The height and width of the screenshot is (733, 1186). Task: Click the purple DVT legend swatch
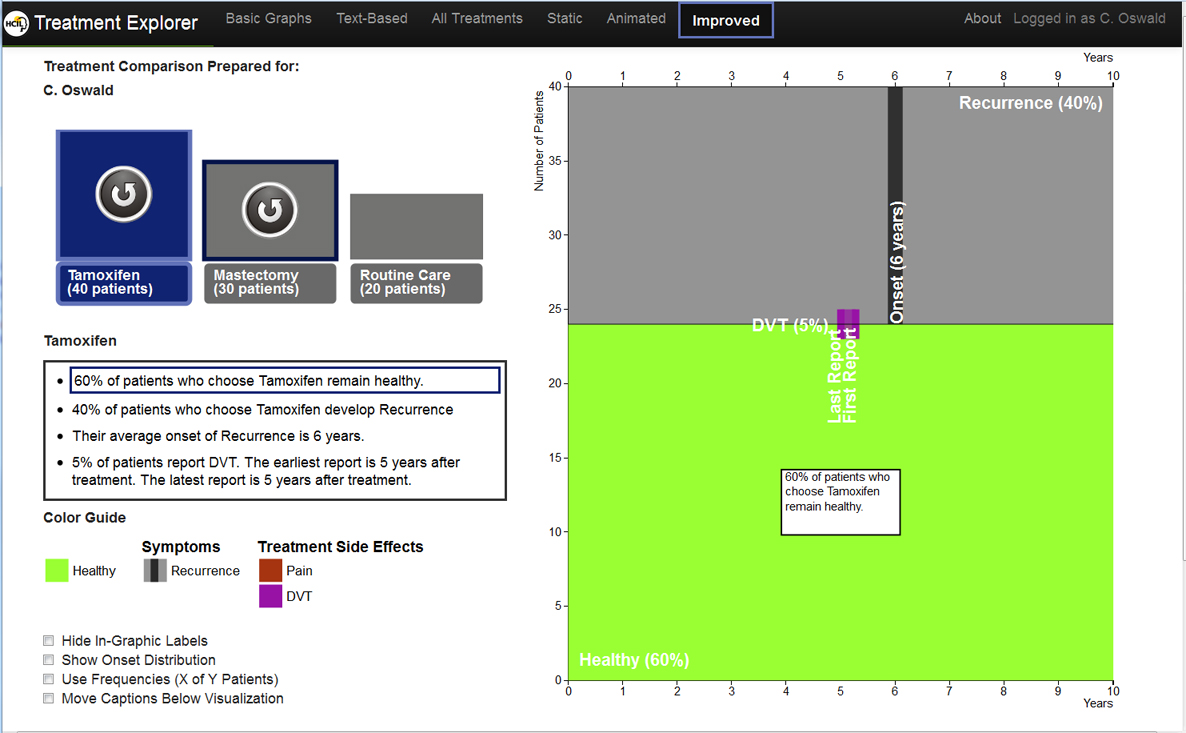click(271, 597)
